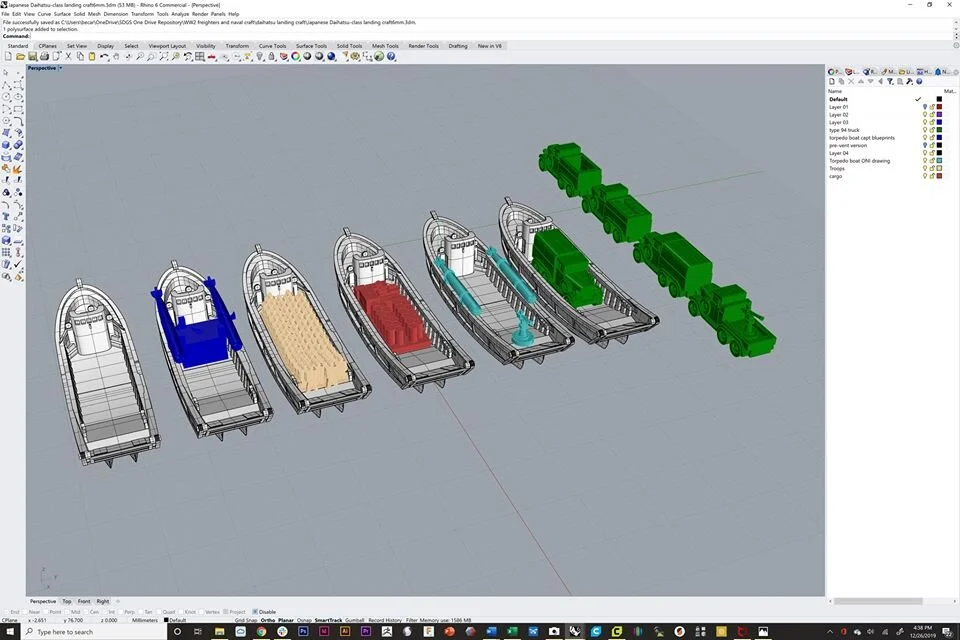Viewport: 960px width, 640px height.
Task: Toggle the Ortho status bar button
Action: point(268,620)
